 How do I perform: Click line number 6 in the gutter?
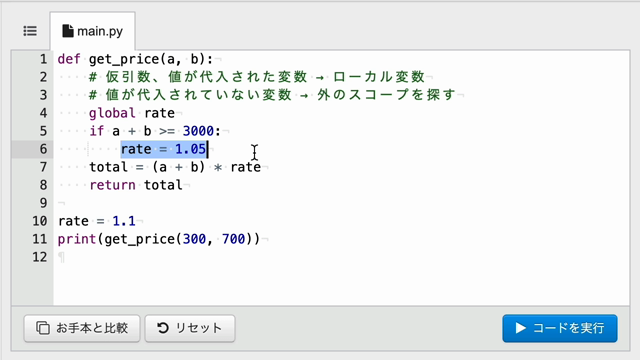click(x=43, y=149)
